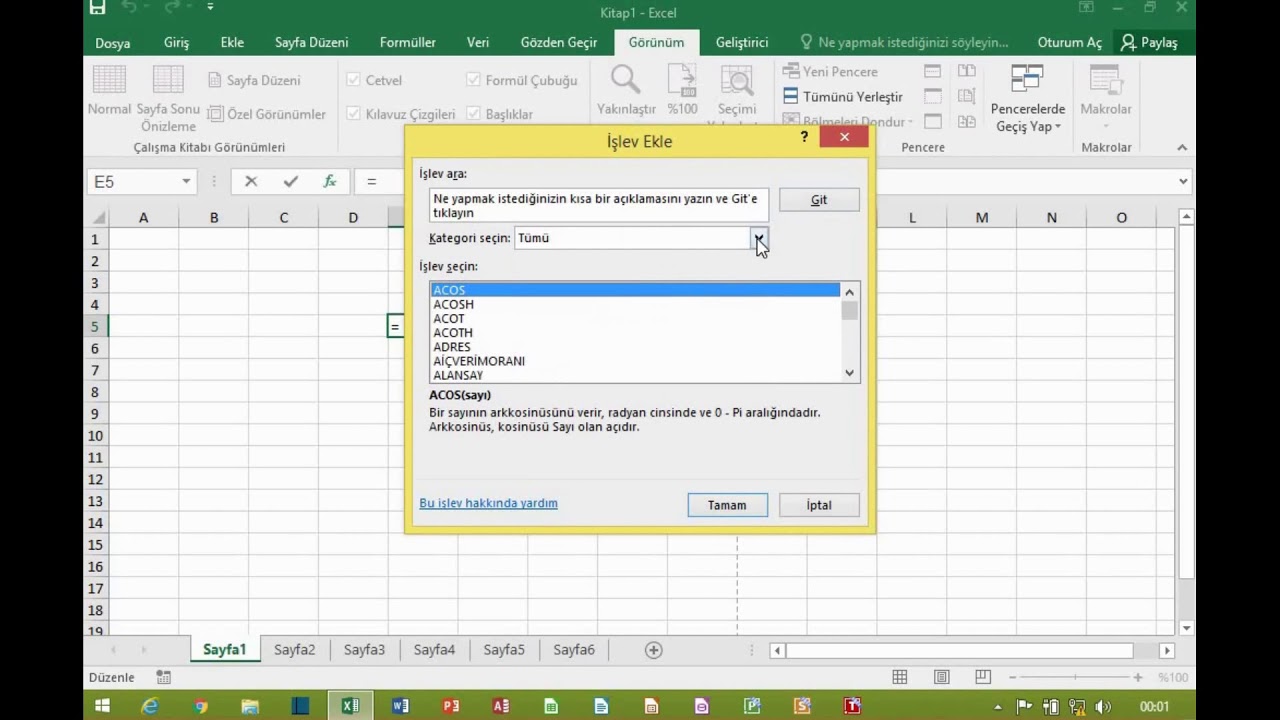Screen dimensions: 1280x720
Task: Open Bu işlev hakkında yardım link
Action: point(488,503)
